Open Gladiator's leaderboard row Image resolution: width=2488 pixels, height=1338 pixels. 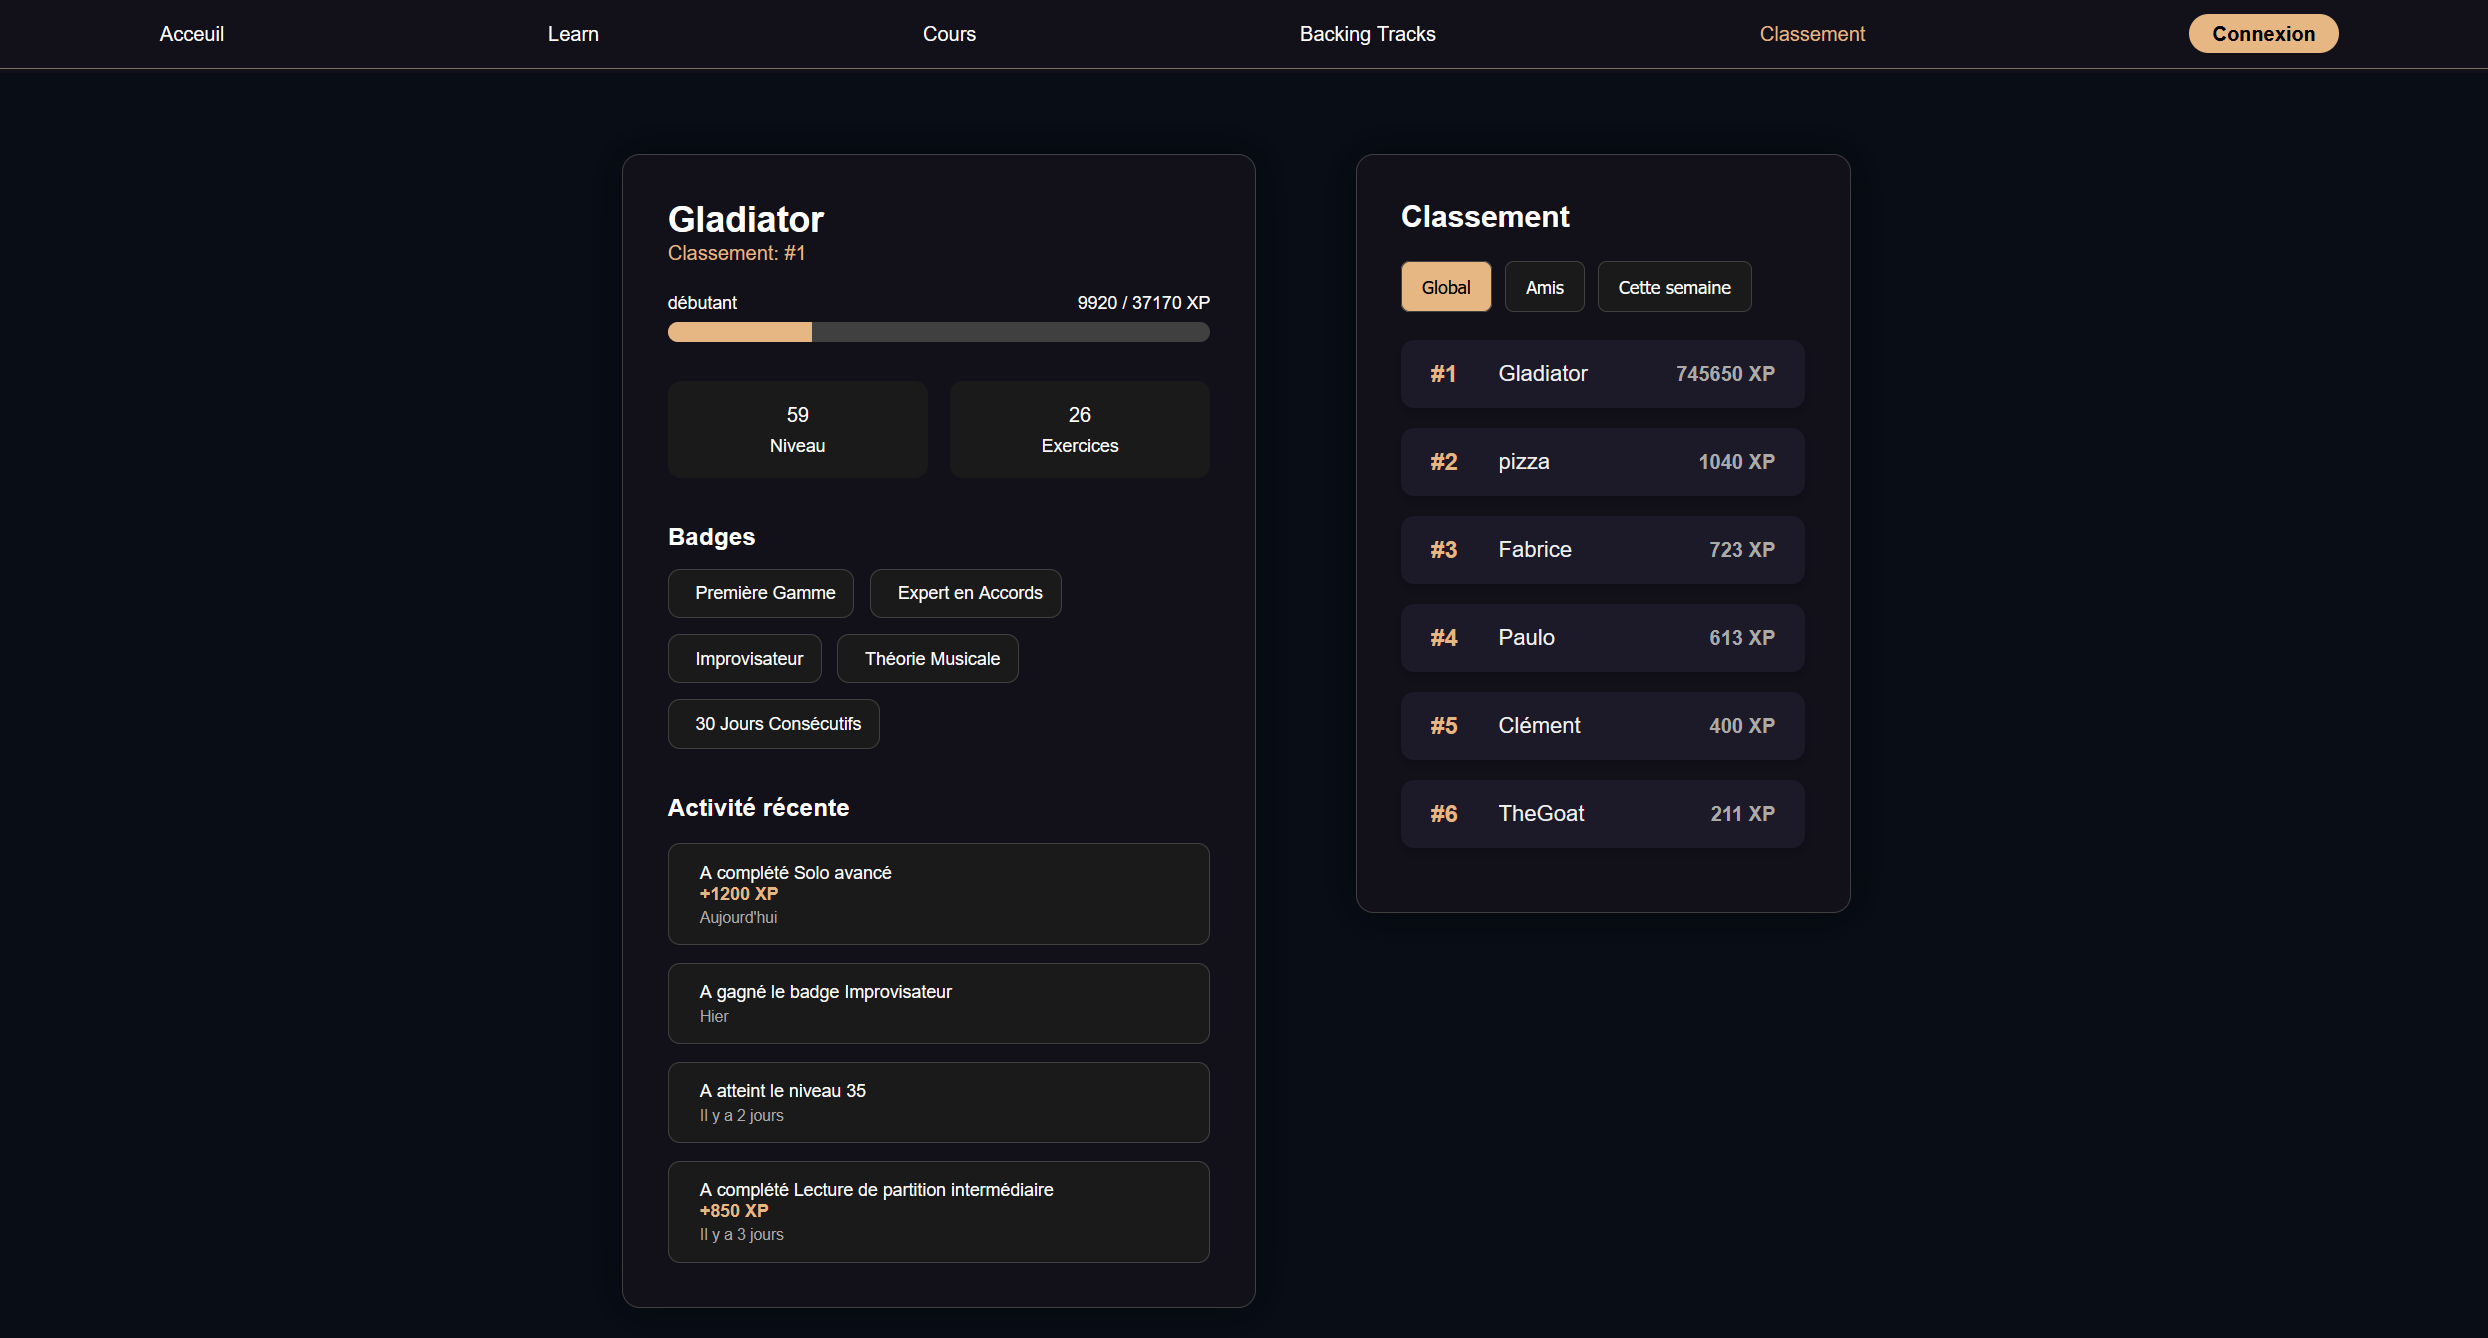(x=1602, y=374)
